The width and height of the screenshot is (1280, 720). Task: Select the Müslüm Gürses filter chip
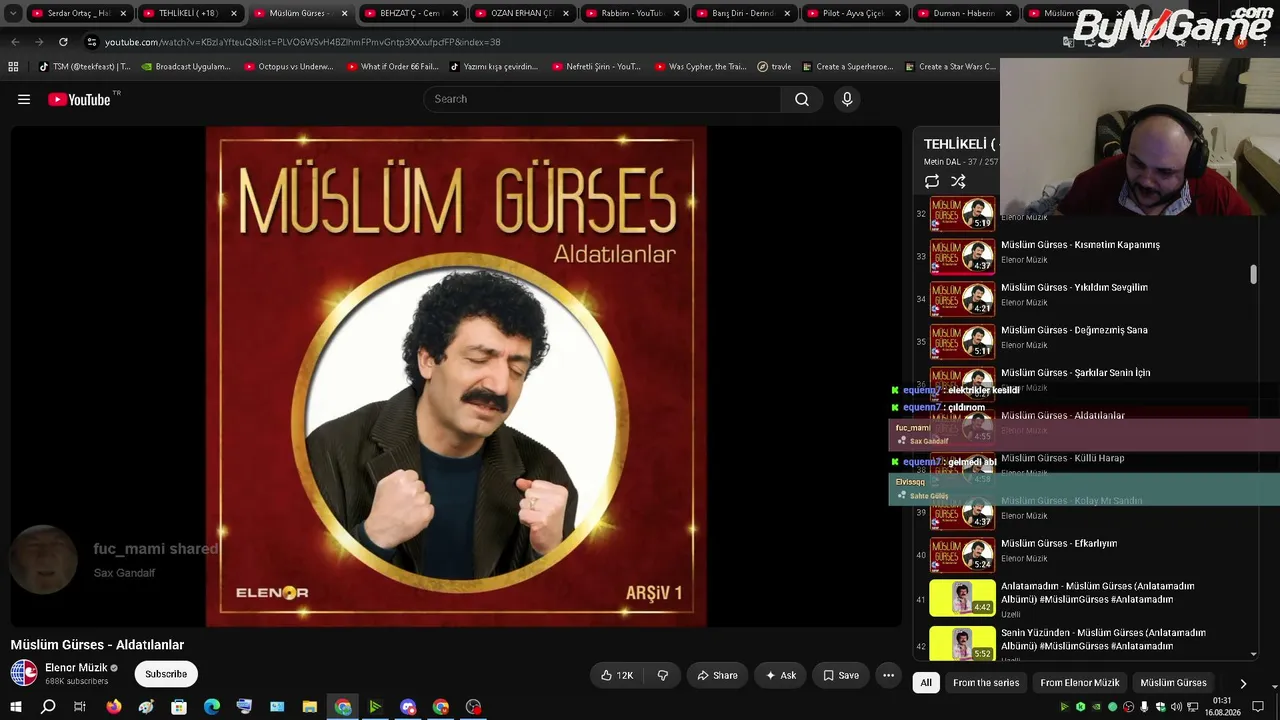point(1173,683)
